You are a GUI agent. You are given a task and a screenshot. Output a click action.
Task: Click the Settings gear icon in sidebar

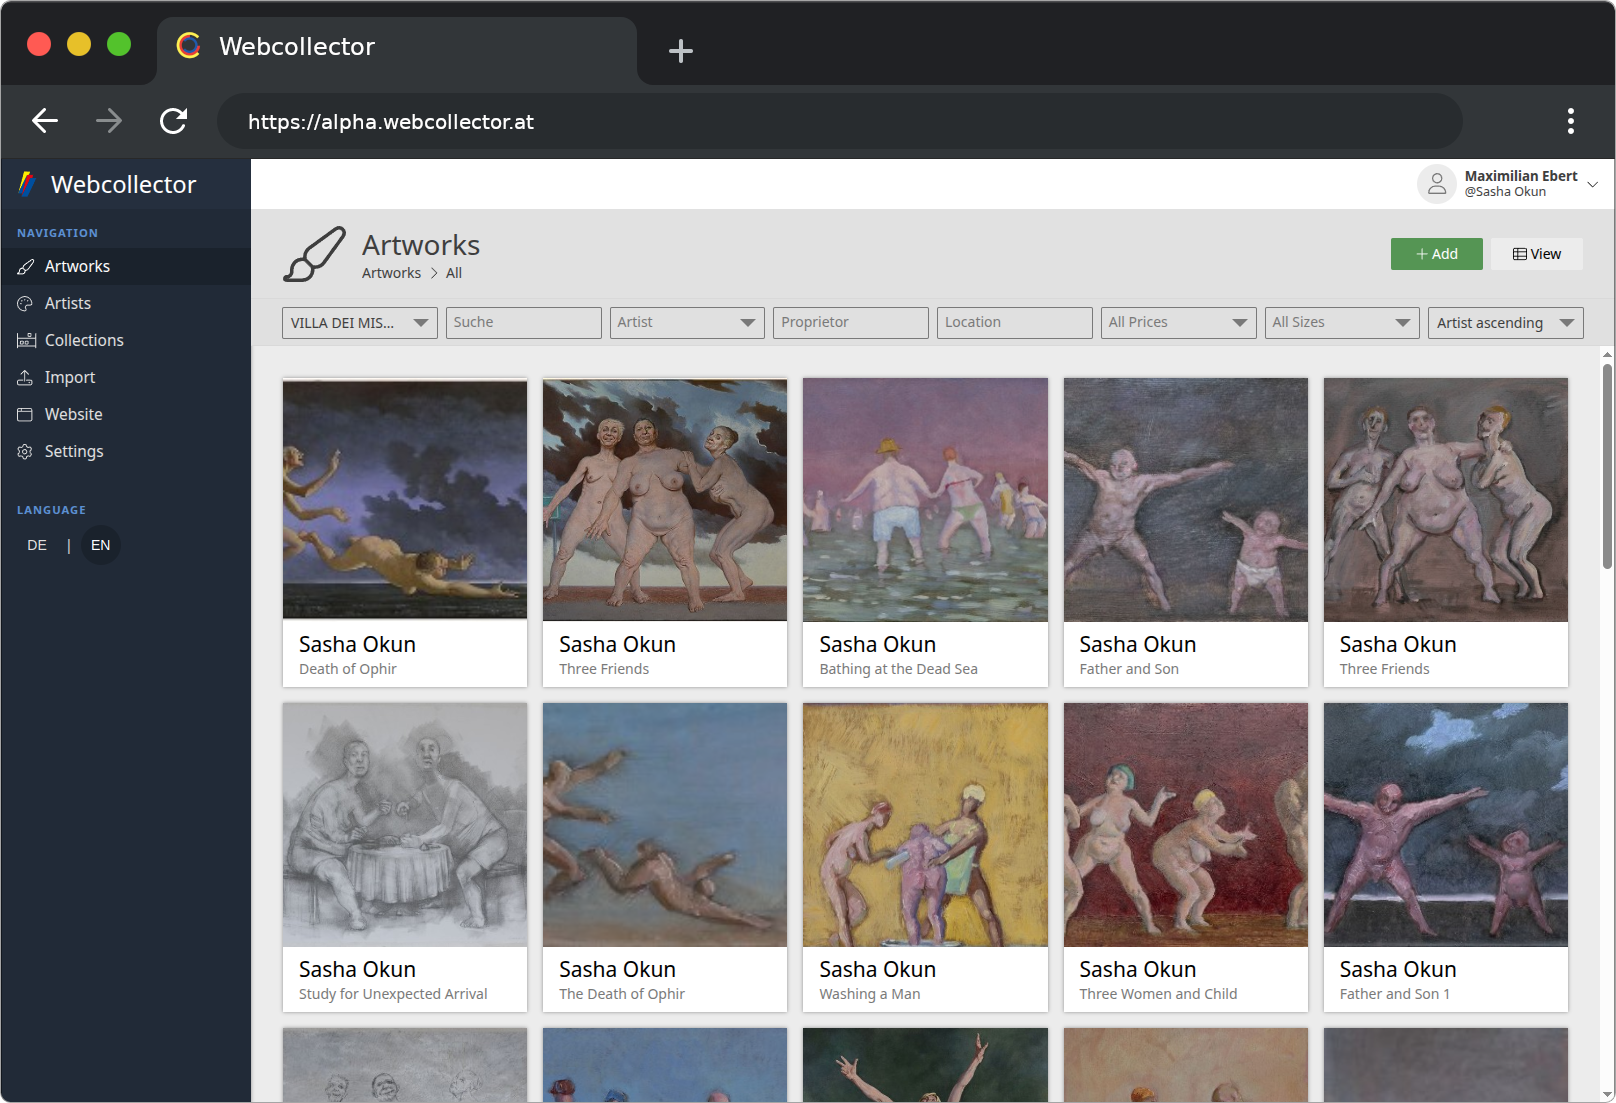[x=26, y=452]
